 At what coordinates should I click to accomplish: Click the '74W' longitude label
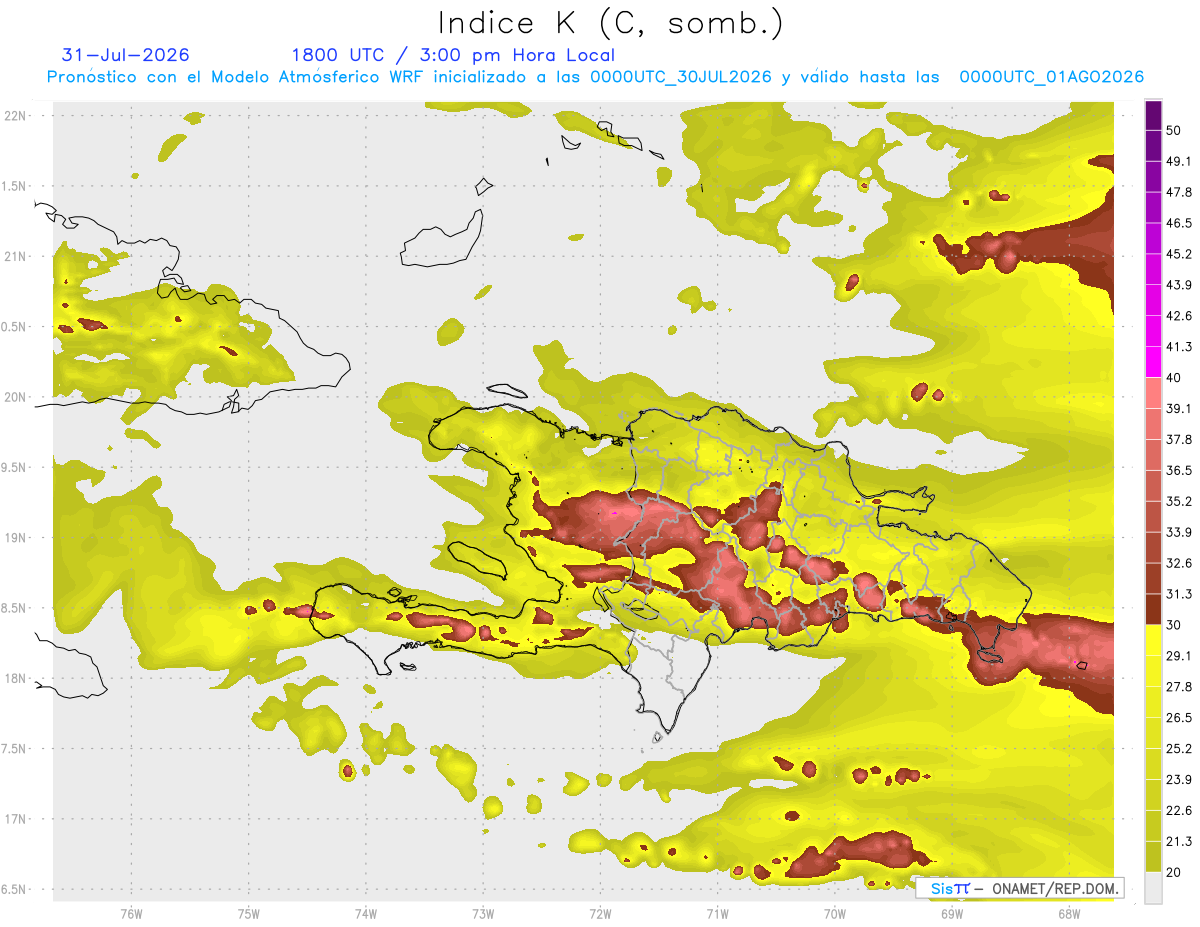(x=366, y=913)
